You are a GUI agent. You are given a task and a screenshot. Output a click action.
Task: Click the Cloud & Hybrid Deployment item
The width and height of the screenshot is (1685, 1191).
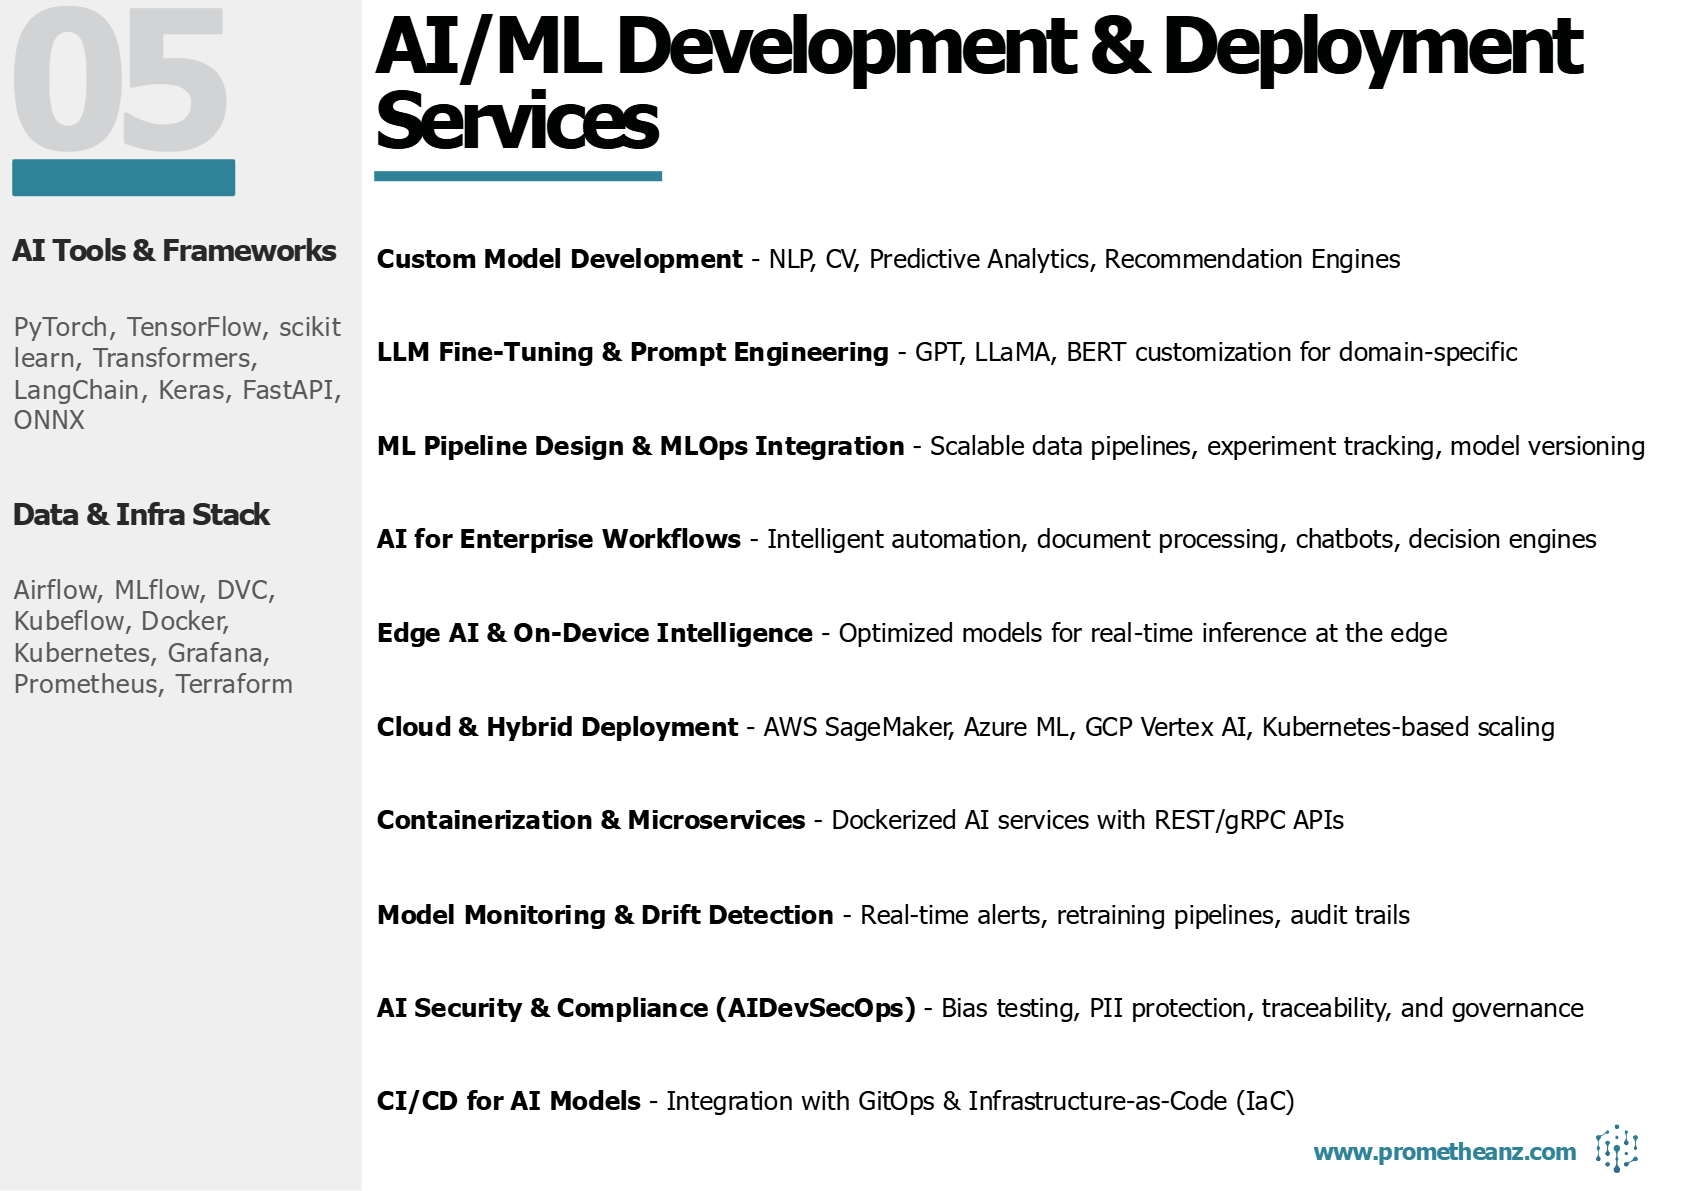coord(965,727)
